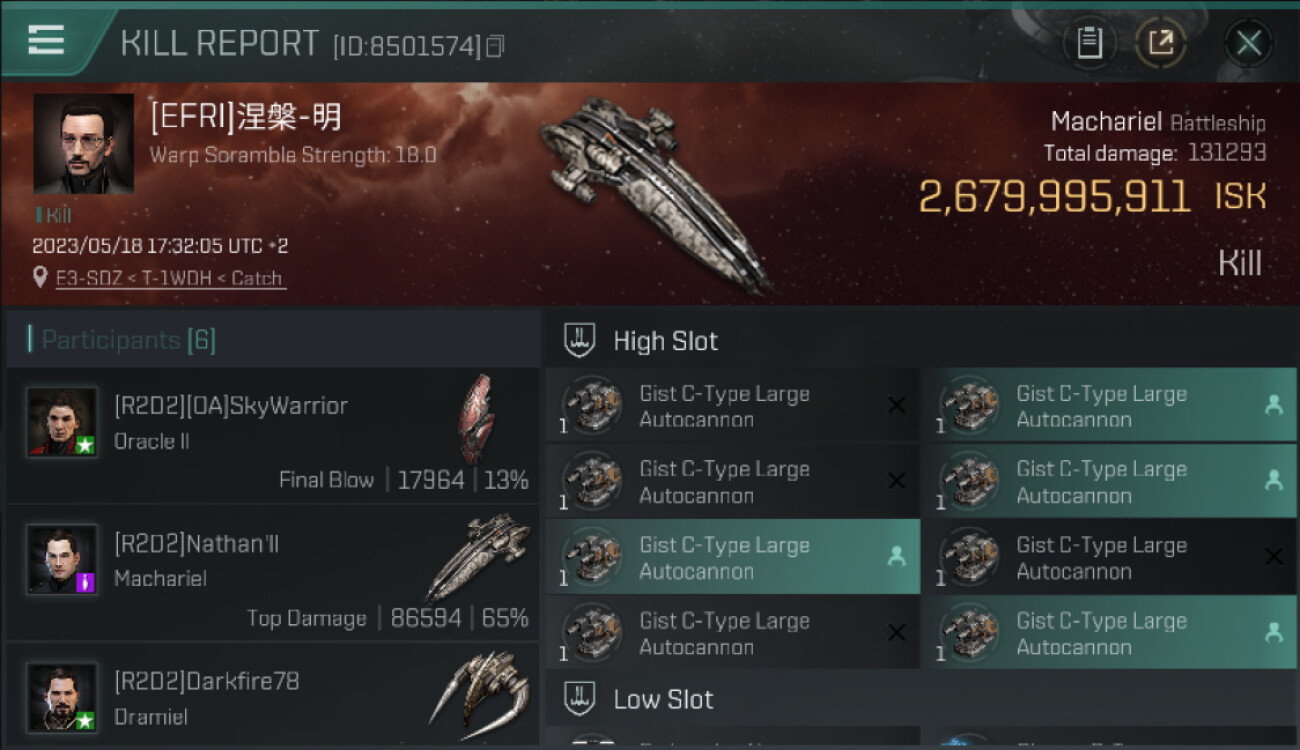Image resolution: width=1300 pixels, height=750 pixels.
Task: Click the clipboard icon in header
Action: click(1089, 43)
